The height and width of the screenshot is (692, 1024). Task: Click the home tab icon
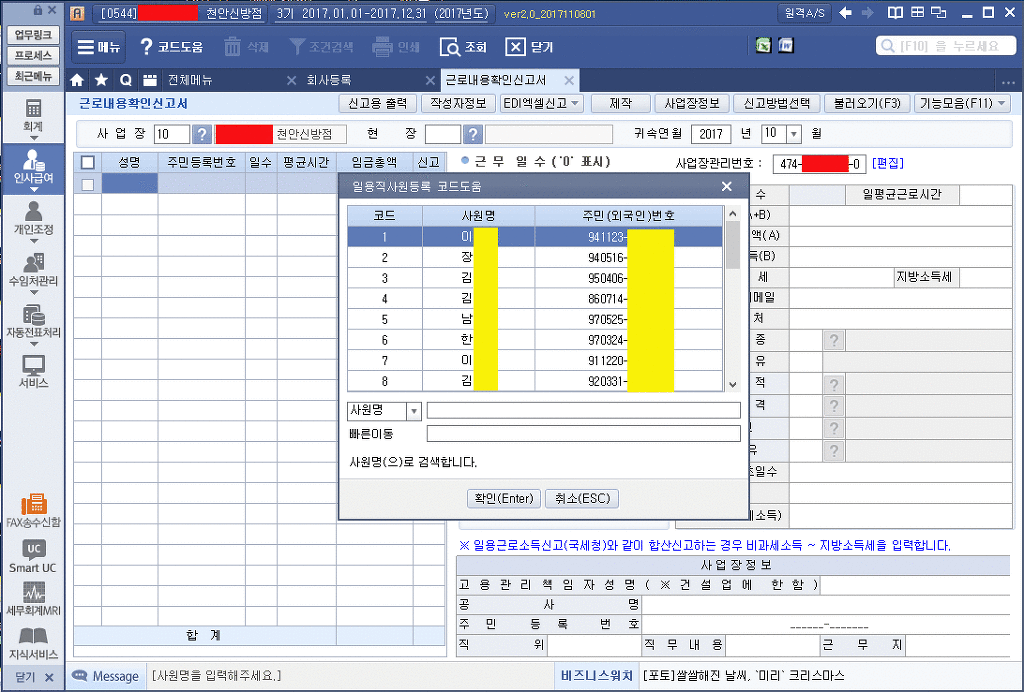pos(77,80)
